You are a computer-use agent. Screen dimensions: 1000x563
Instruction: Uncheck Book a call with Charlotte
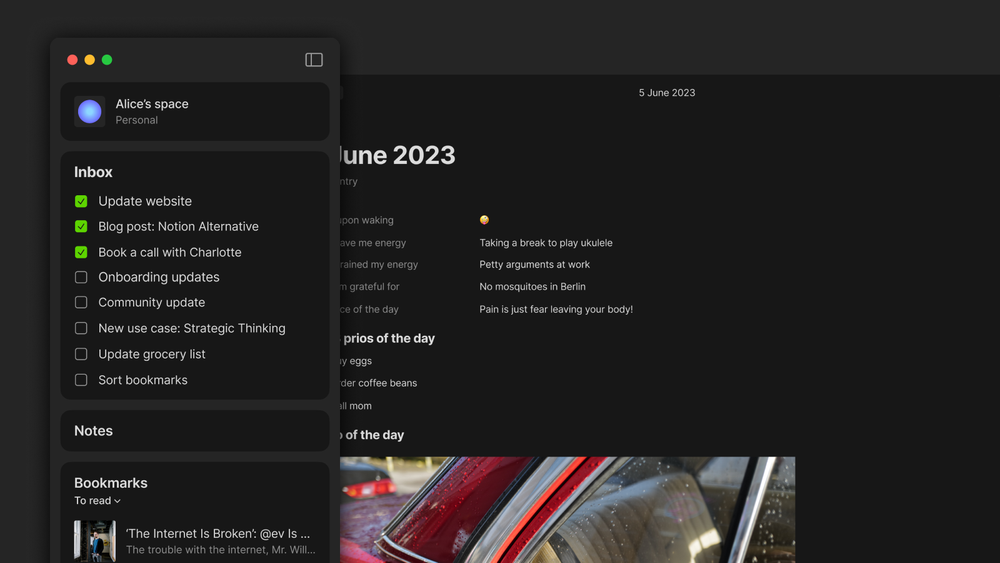point(81,252)
